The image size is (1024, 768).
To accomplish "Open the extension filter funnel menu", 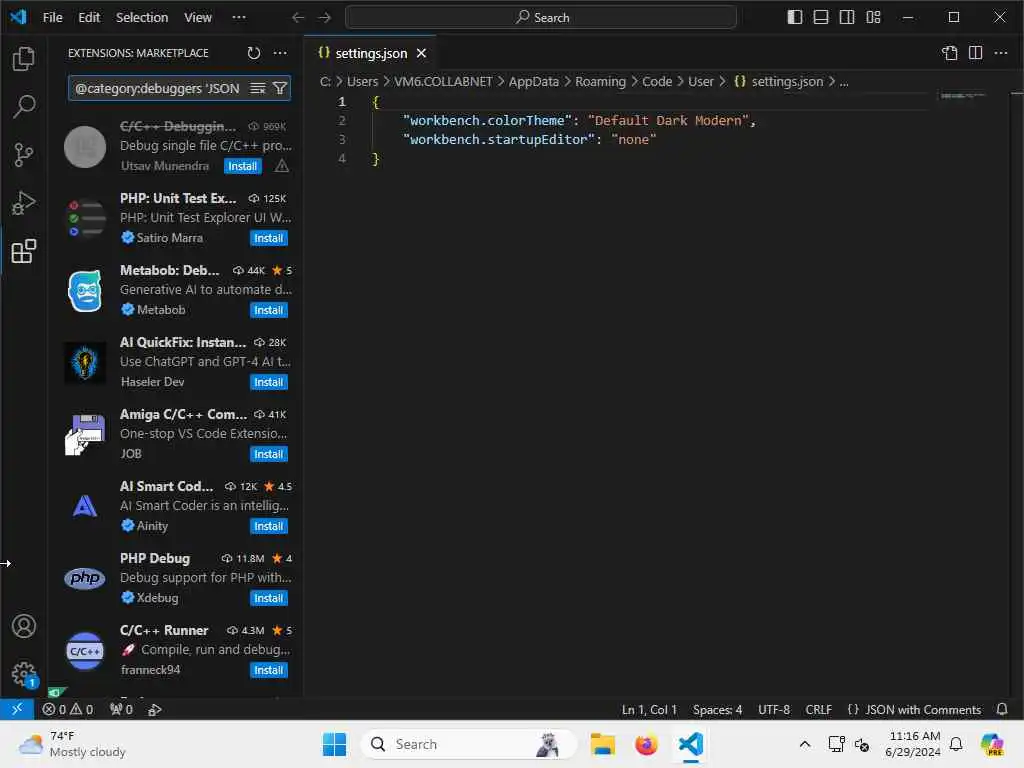I will (x=280, y=88).
